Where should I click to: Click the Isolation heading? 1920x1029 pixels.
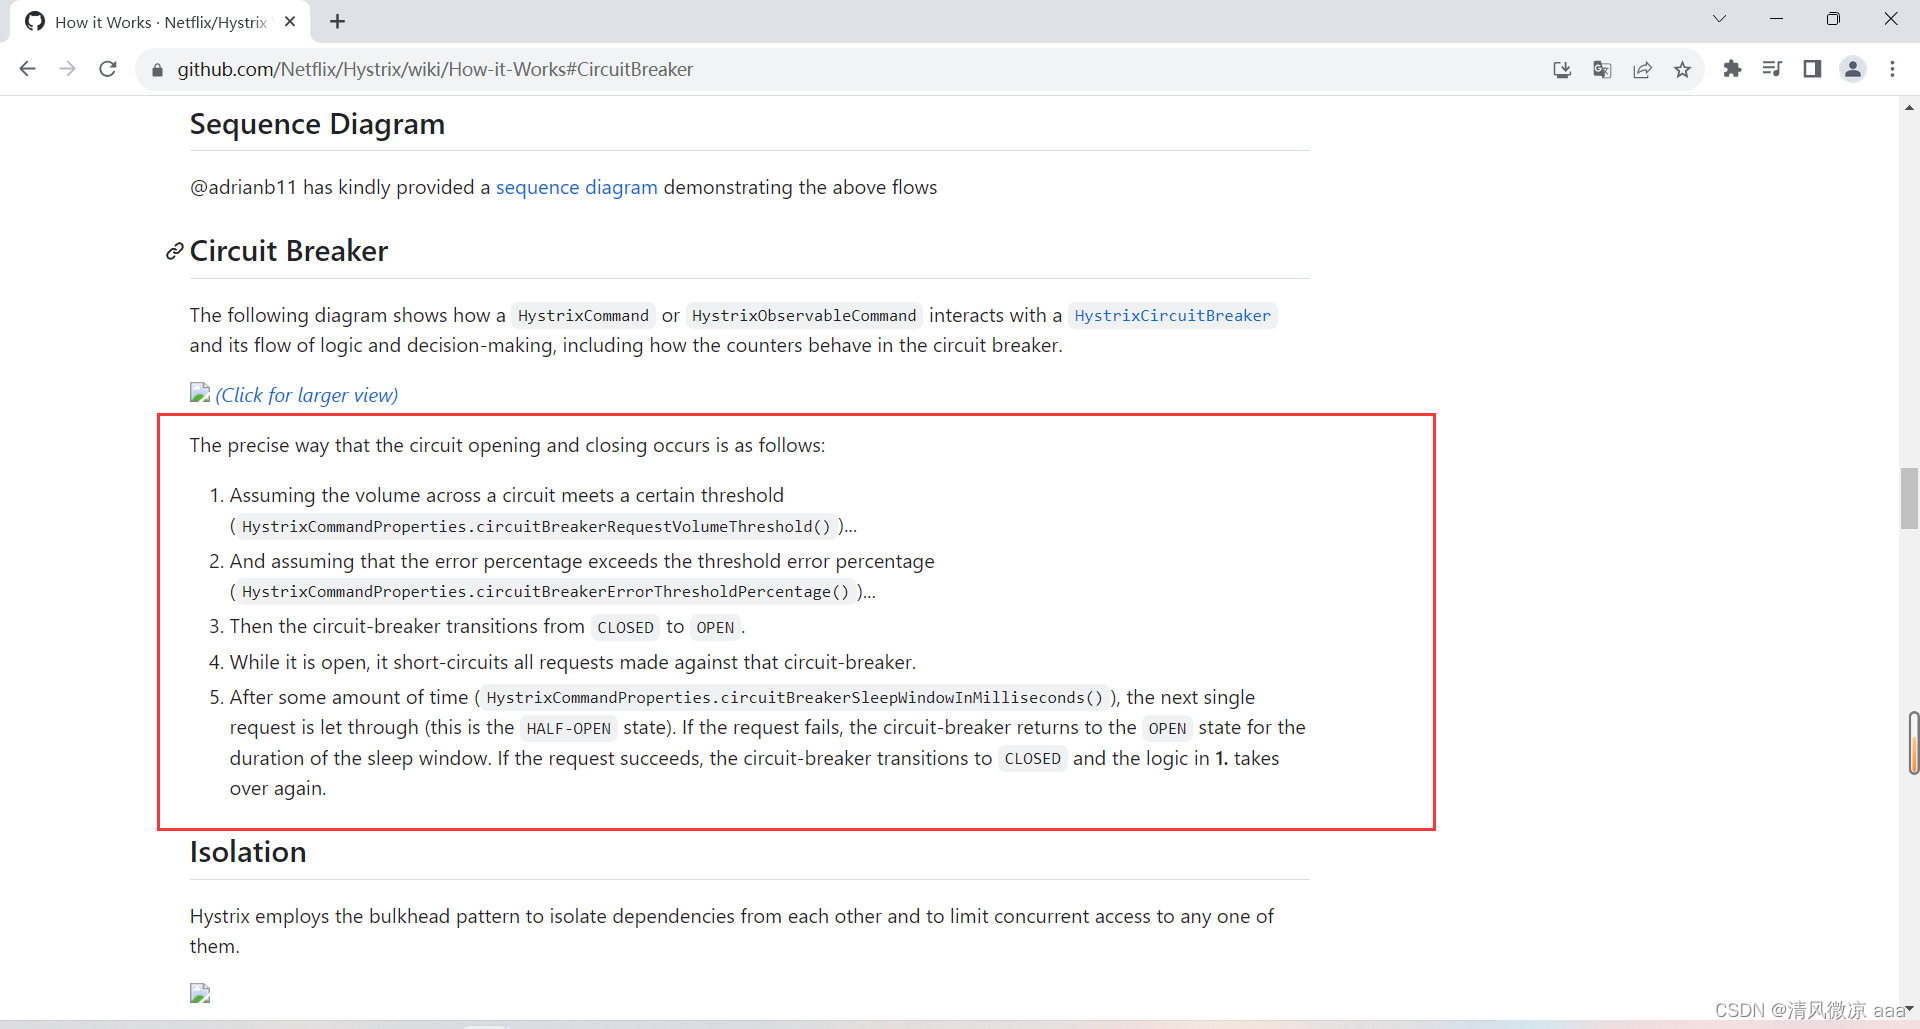[x=248, y=852]
